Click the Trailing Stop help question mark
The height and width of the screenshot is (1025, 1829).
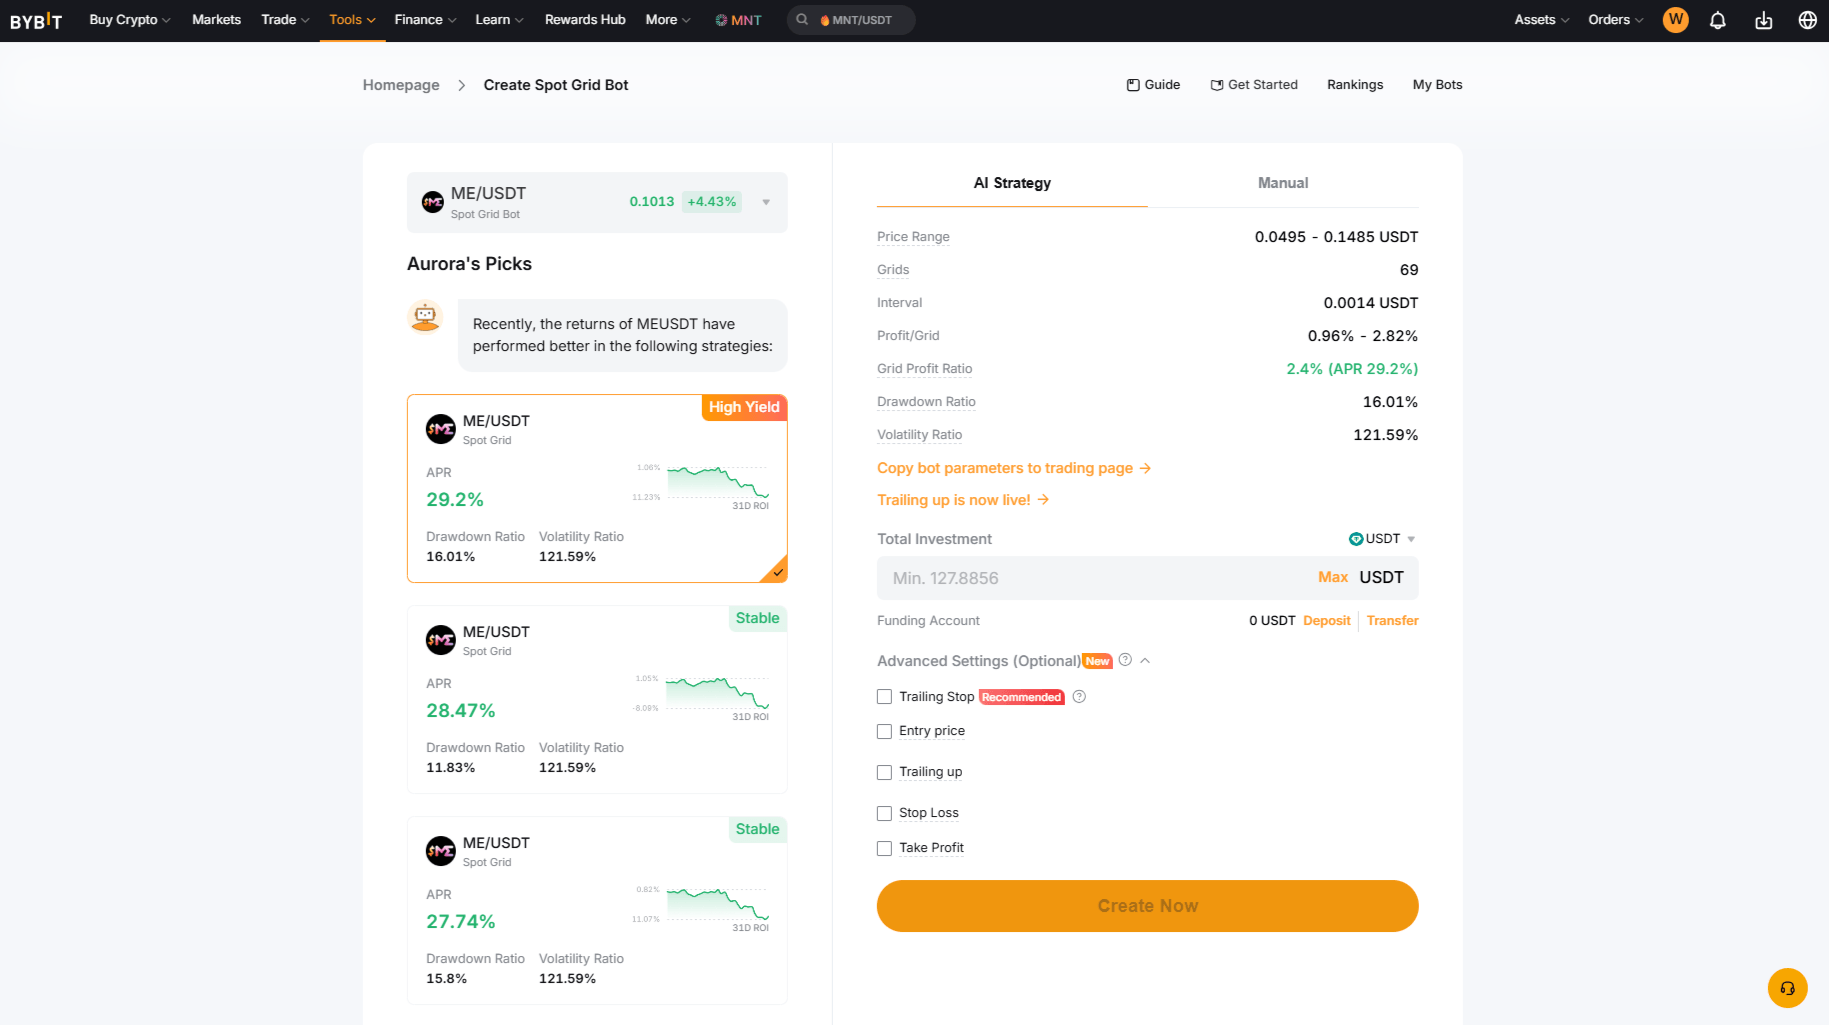click(x=1079, y=696)
